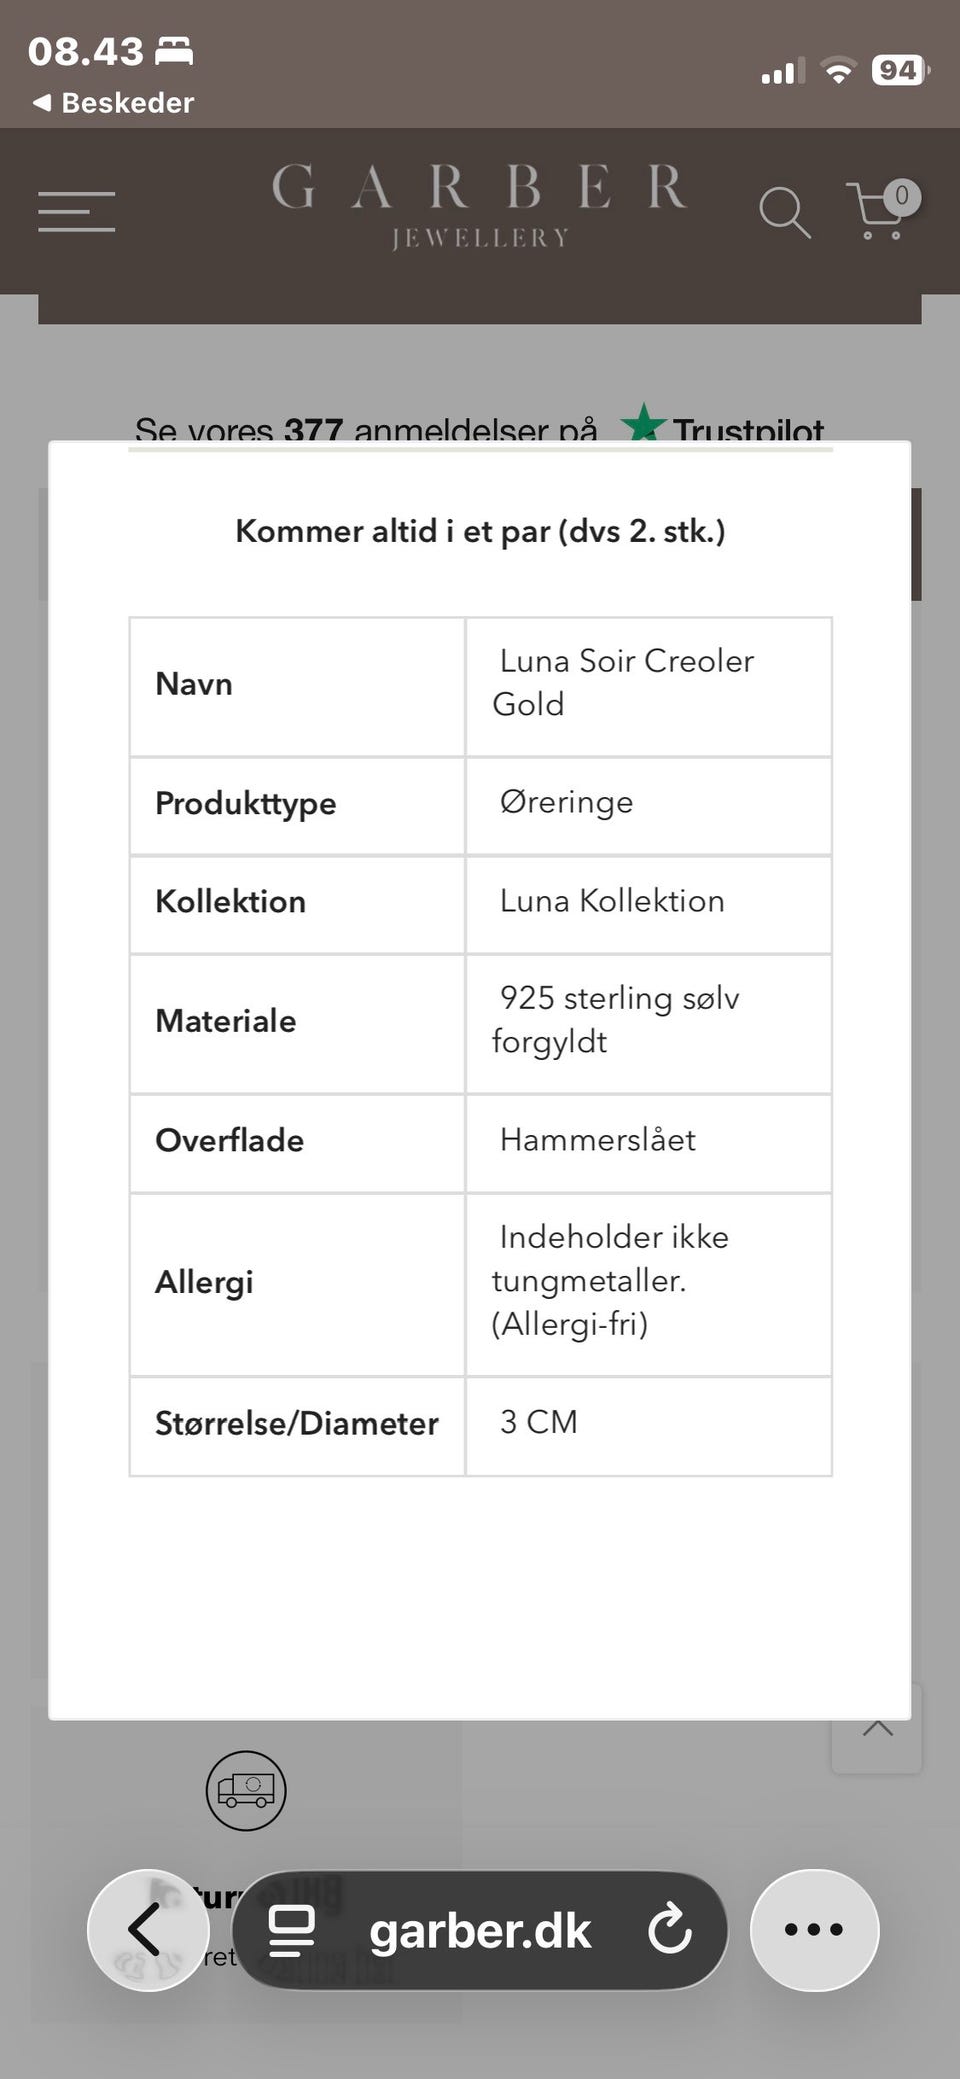Viewport: 960px width, 2079px height.
Task: Return to the Beskeder app
Action: pos(113,103)
